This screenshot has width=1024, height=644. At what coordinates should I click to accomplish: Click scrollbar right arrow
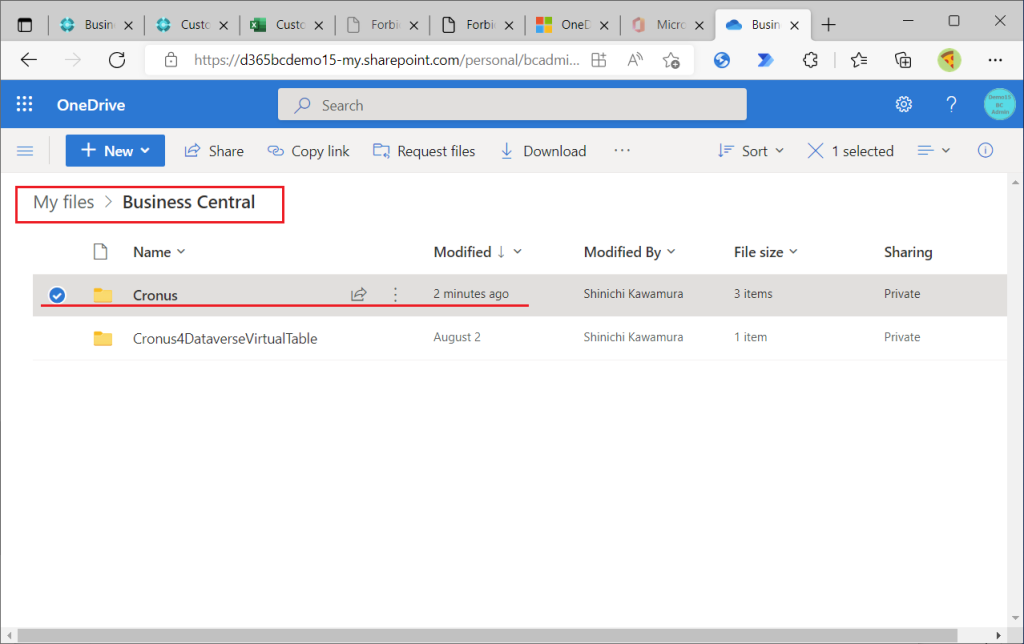point(999,635)
